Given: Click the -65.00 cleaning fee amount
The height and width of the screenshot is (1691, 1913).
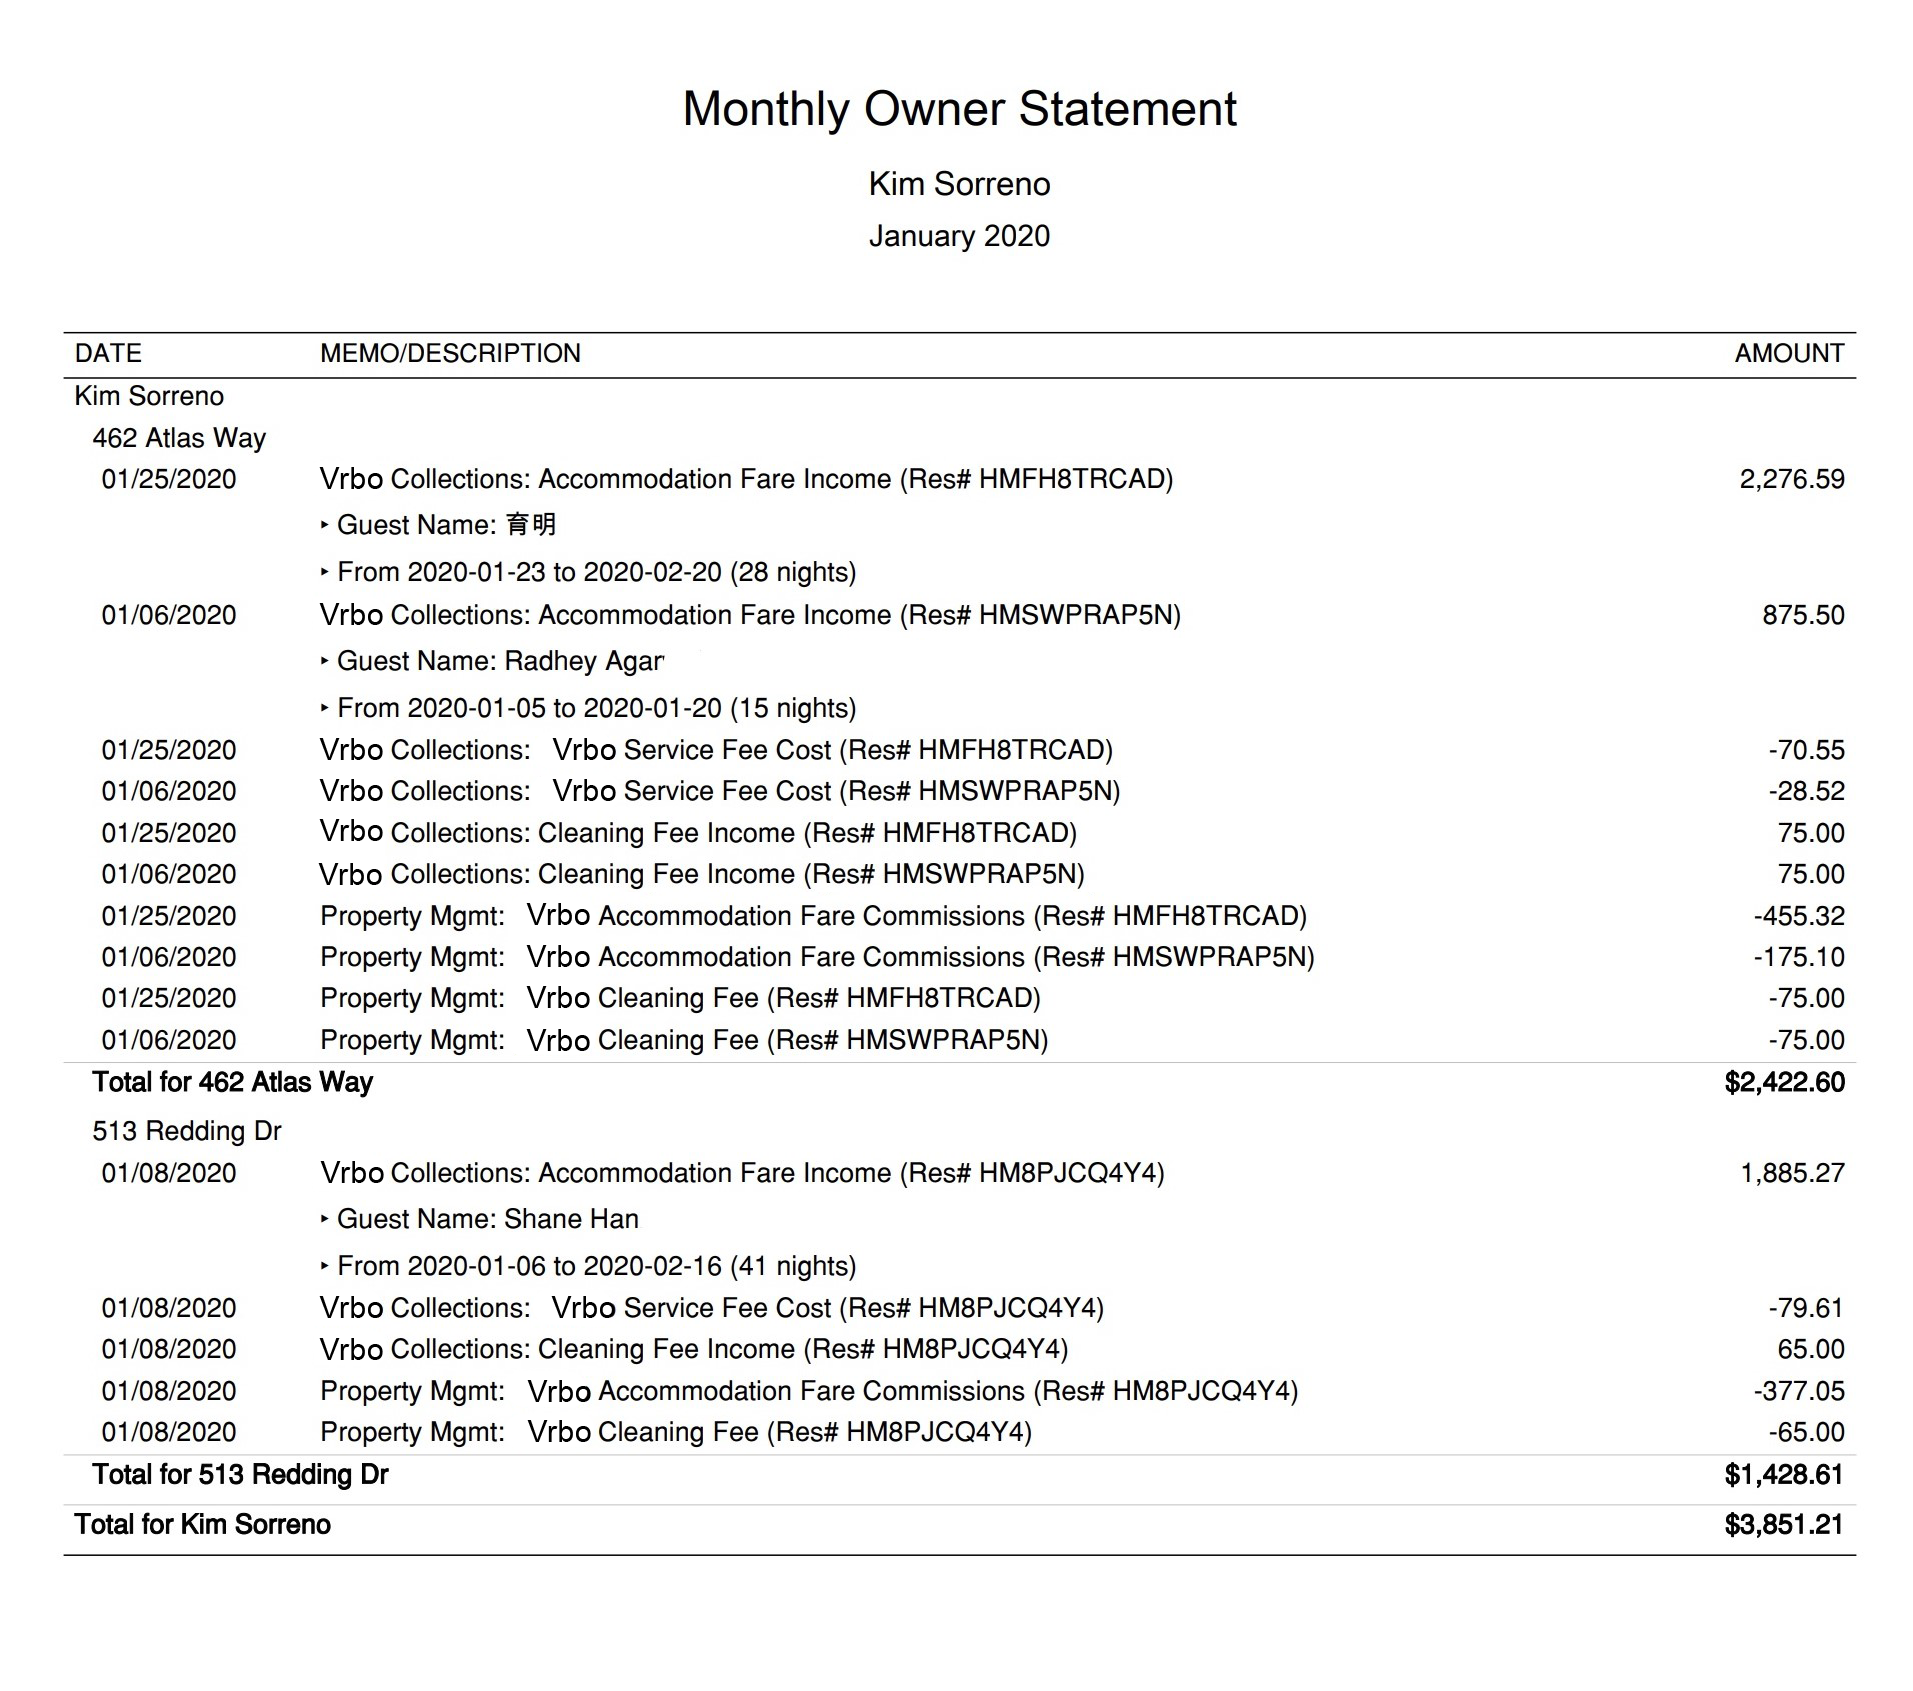Looking at the screenshot, I should 1806,1432.
